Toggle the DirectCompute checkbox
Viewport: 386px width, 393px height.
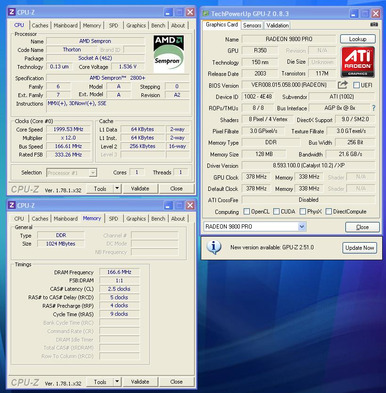(x=329, y=211)
